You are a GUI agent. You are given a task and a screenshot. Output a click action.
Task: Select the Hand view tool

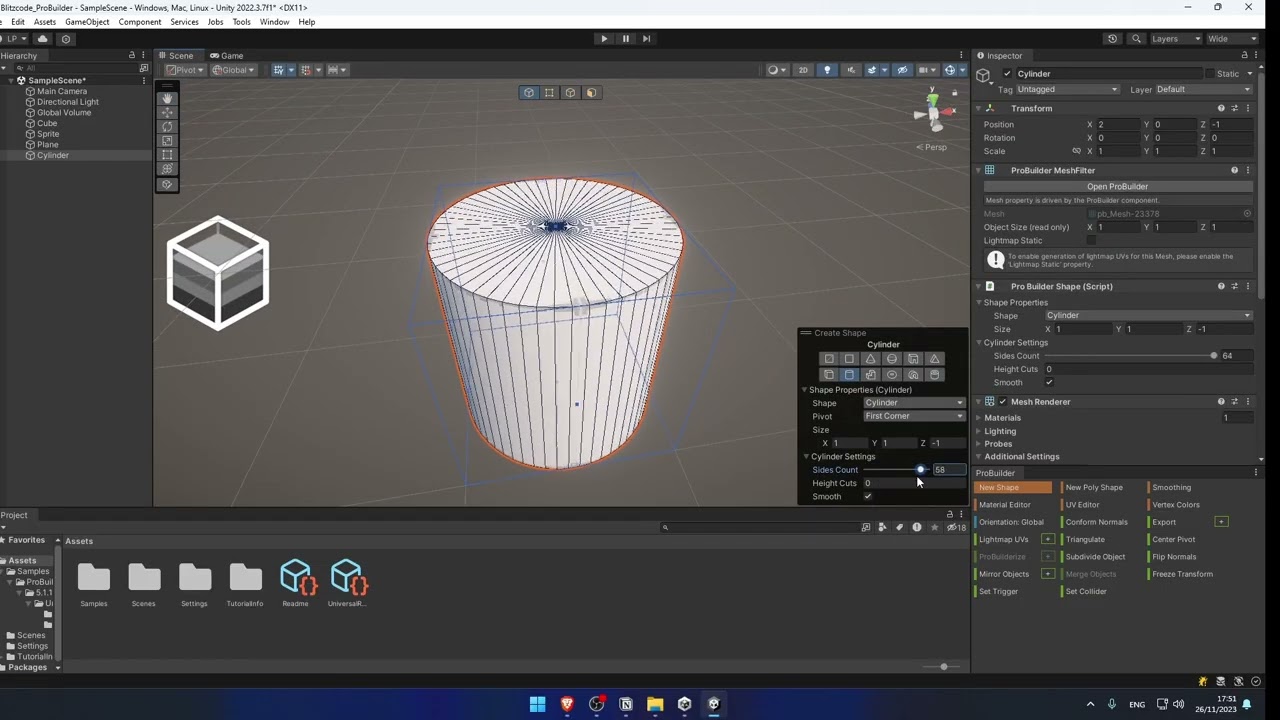[167, 98]
